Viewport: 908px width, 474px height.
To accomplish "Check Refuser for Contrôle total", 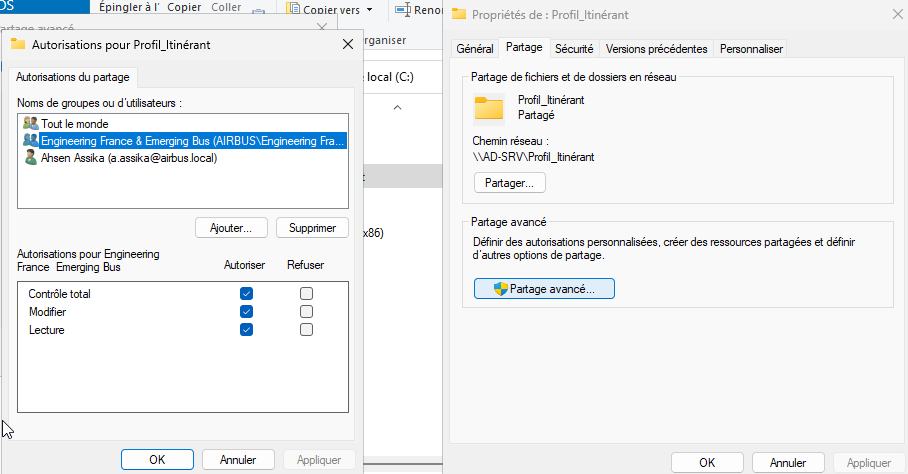I will pyautogui.click(x=306, y=293).
